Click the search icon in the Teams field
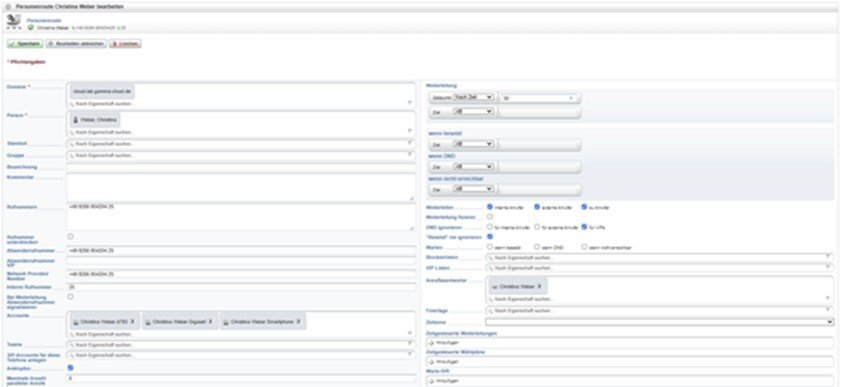Image resolution: width=841 pixels, height=387 pixels. pyautogui.click(x=71, y=345)
